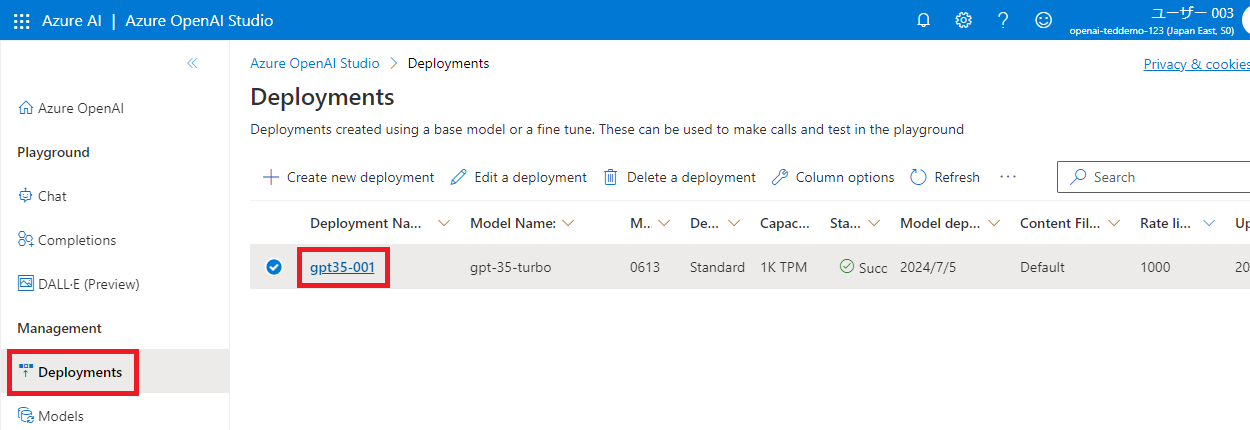
Task: Click the 1K TPM capacity cell
Action: 785,267
